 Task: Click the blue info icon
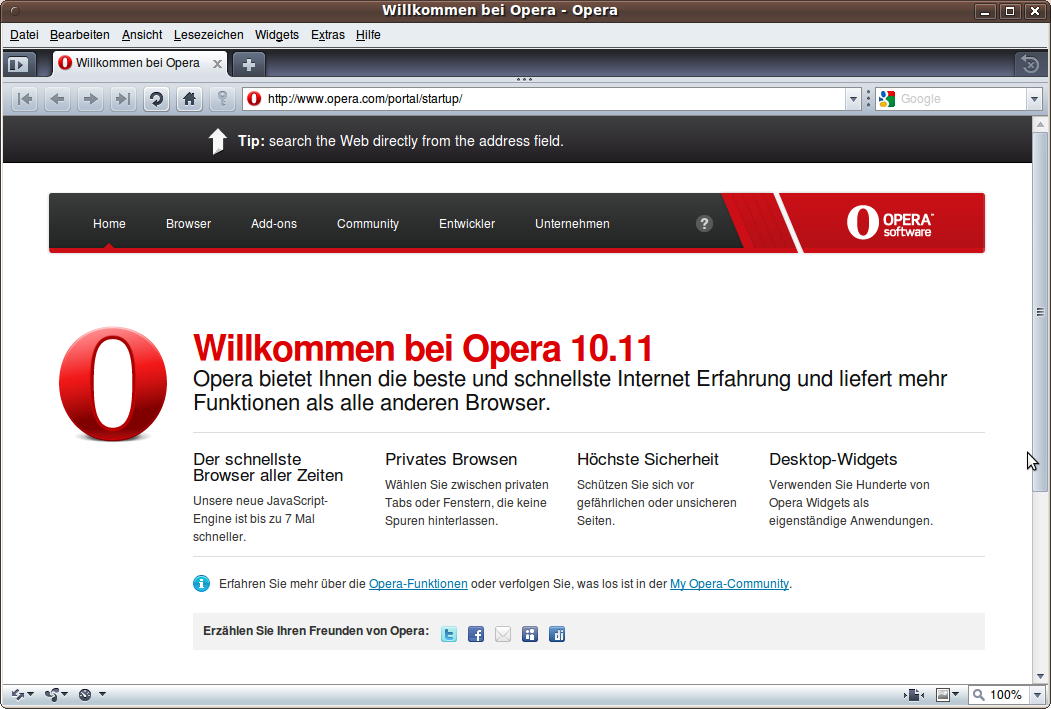[201, 584]
